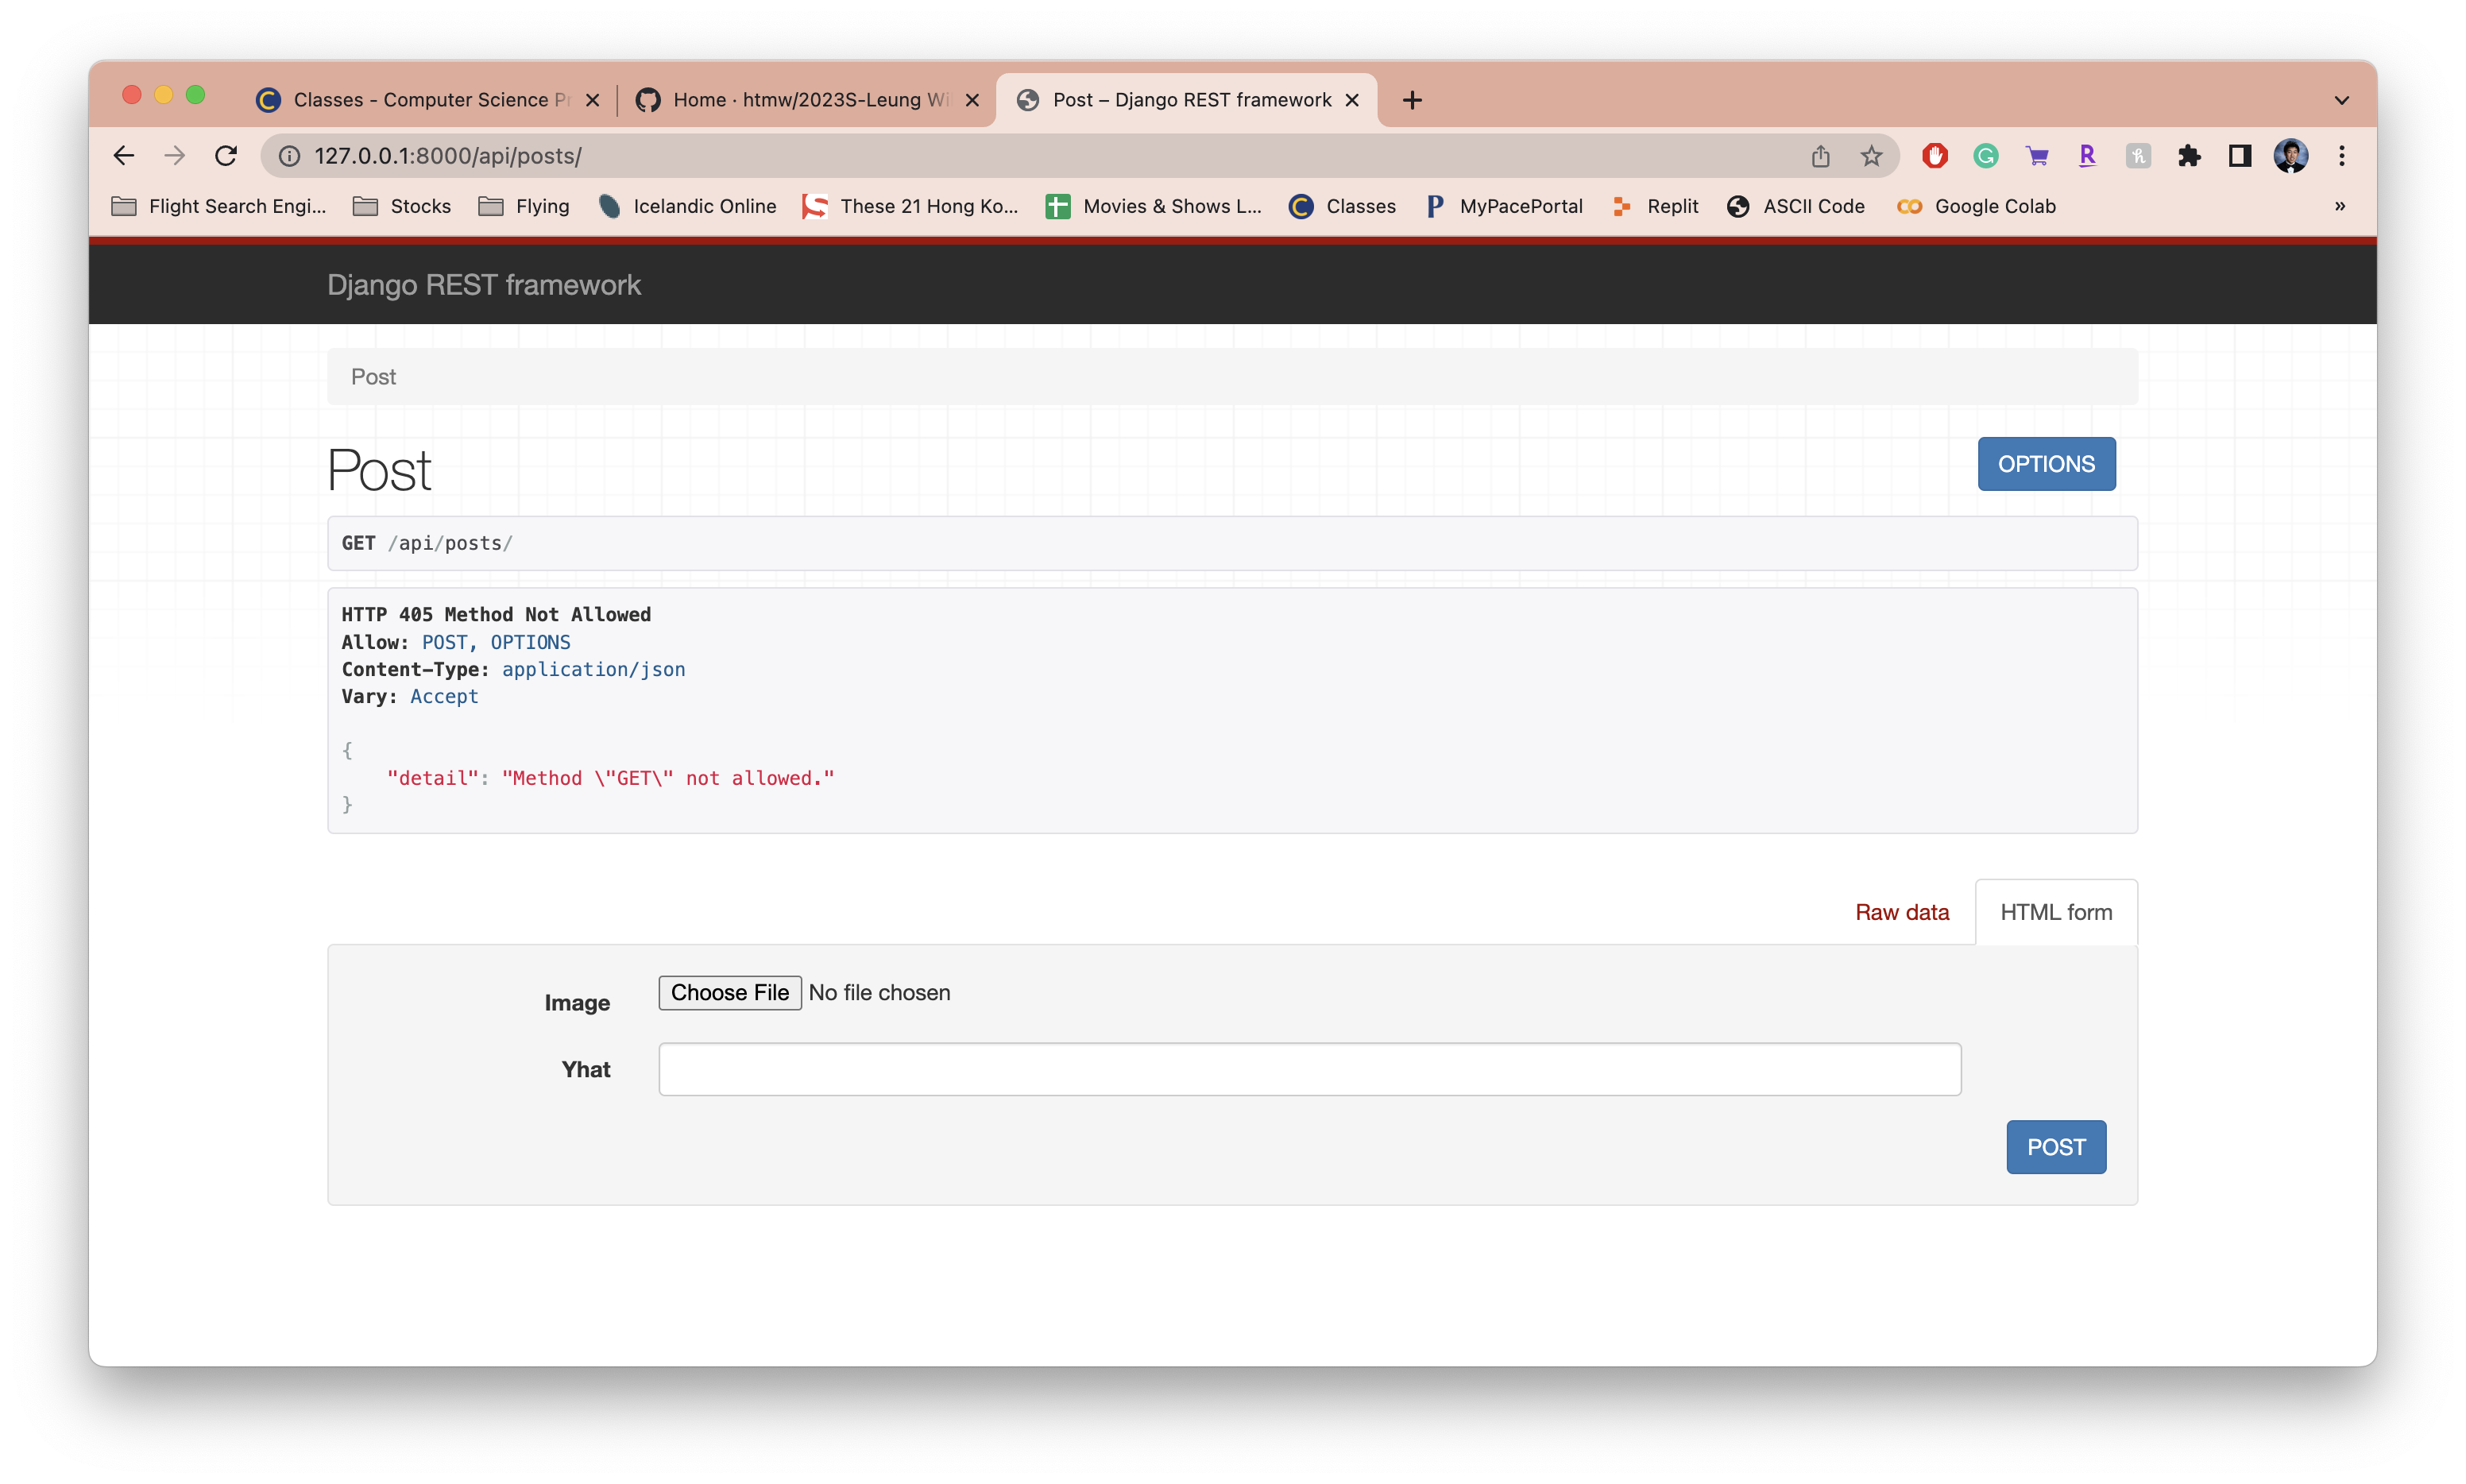Bookmark this page with star icon
Image resolution: width=2466 pixels, height=1484 pixels.
1871,156
